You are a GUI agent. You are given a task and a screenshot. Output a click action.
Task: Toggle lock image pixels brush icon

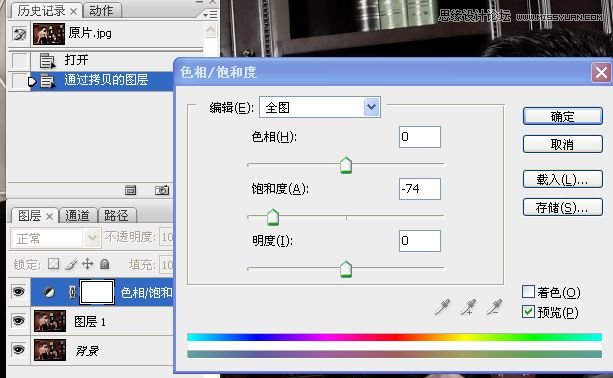pyautogui.click(x=71, y=264)
